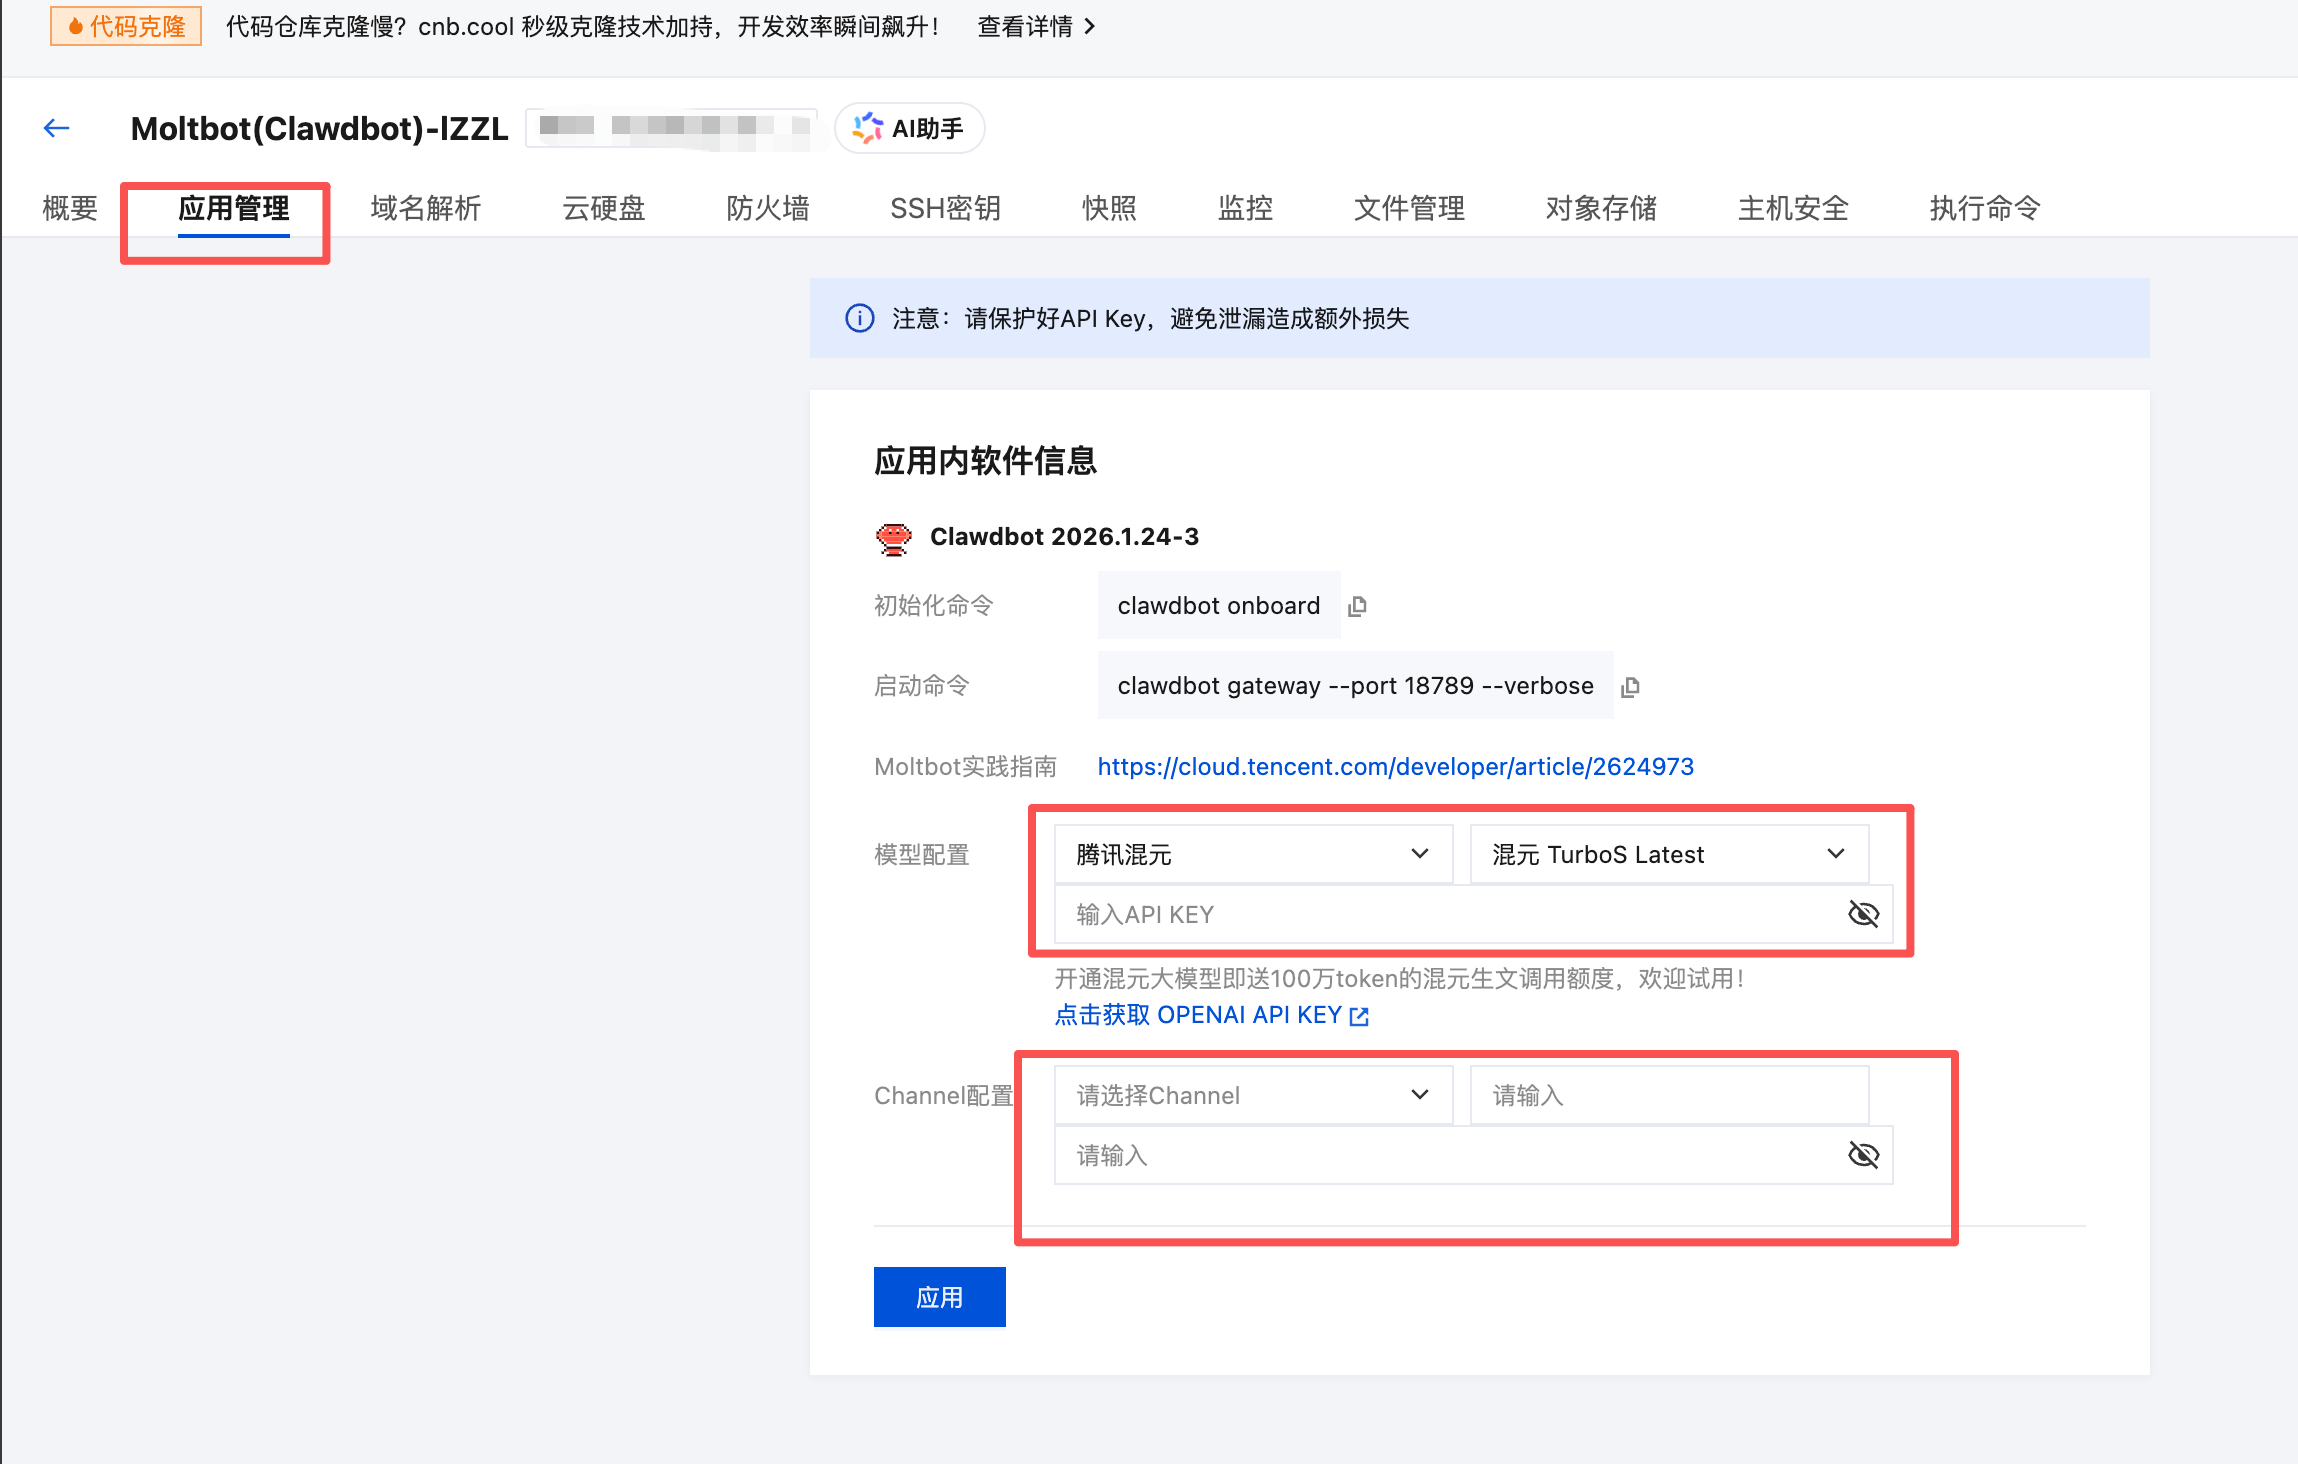
Task: Click the Clawdbot robot logo icon
Action: coord(893,537)
